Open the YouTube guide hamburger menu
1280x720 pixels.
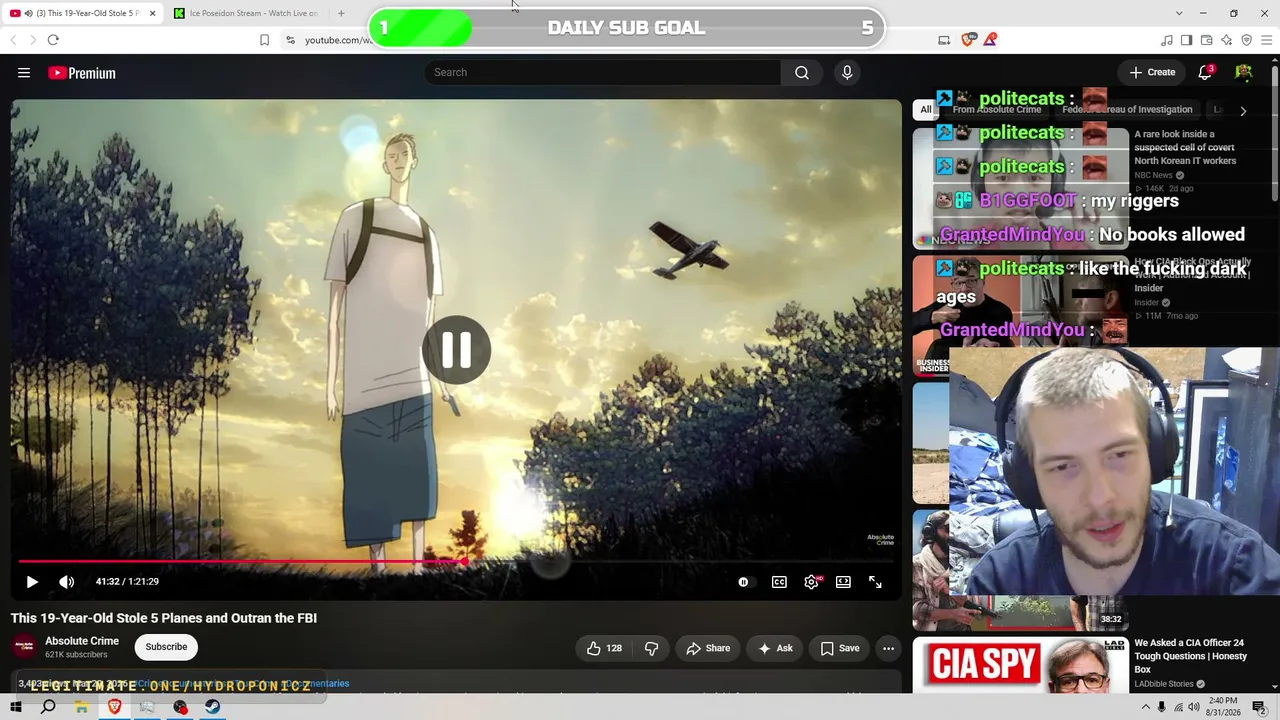pyautogui.click(x=24, y=73)
